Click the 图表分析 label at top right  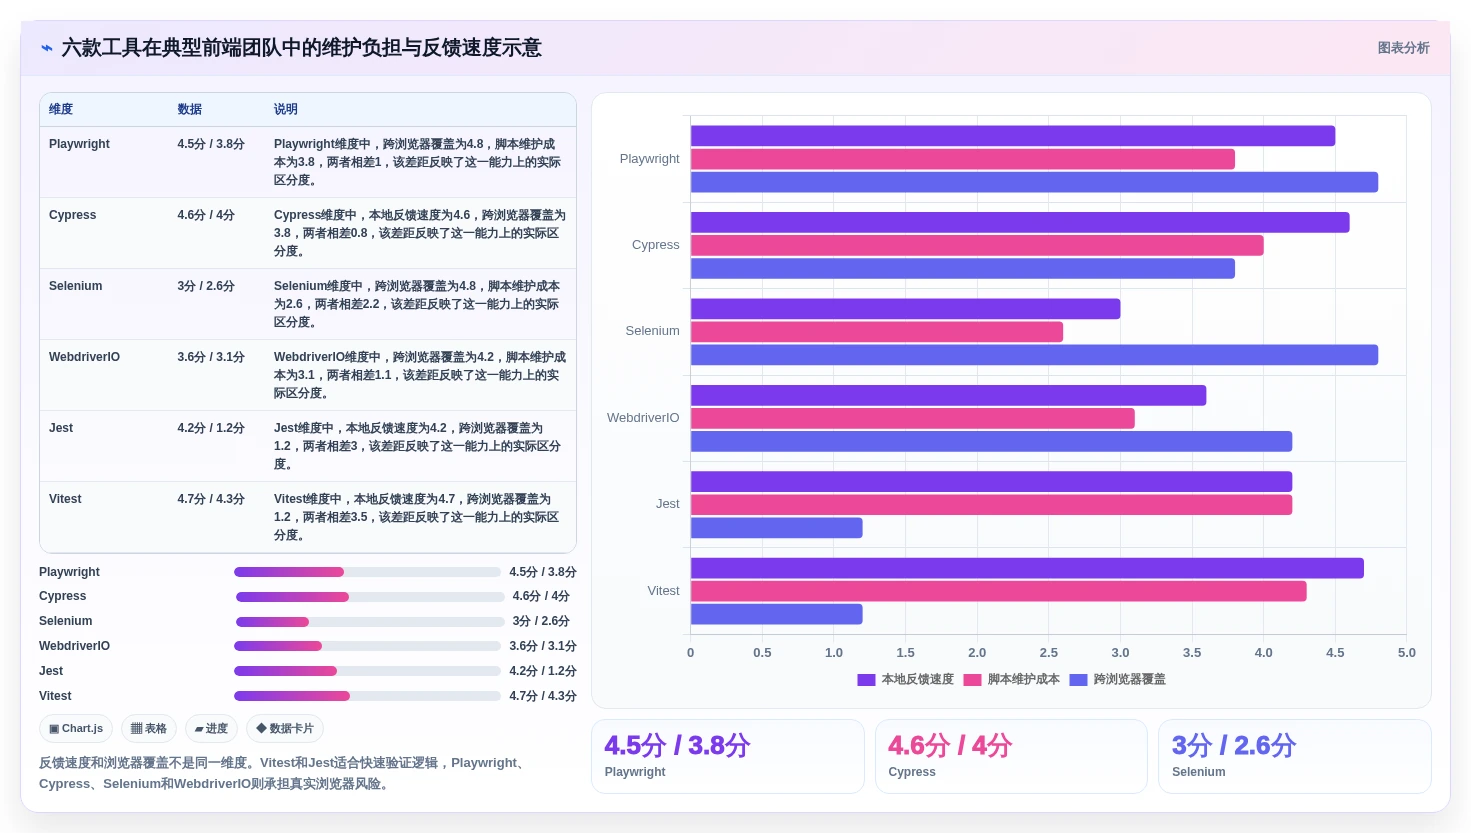pos(1403,48)
